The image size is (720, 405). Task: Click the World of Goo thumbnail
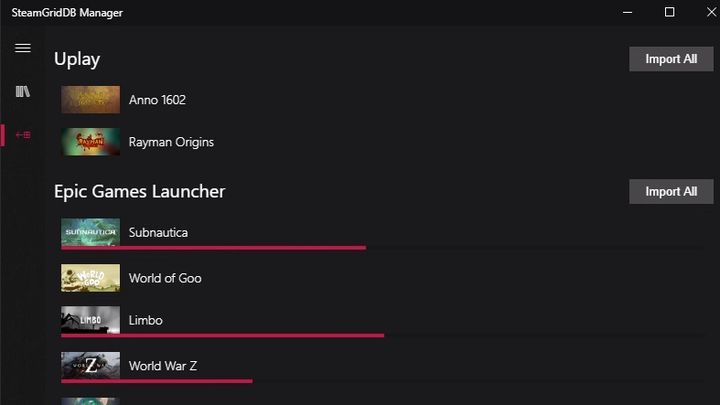click(90, 278)
